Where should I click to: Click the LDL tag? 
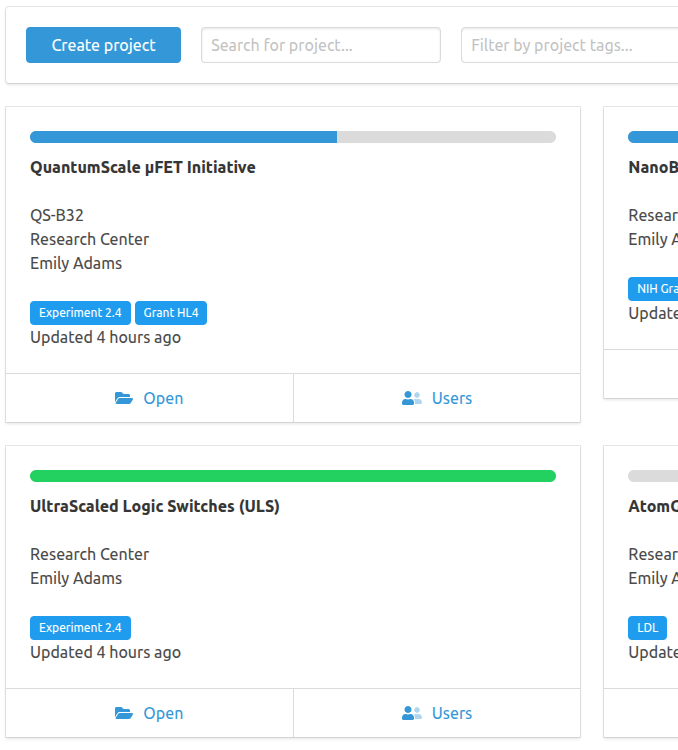coord(647,628)
